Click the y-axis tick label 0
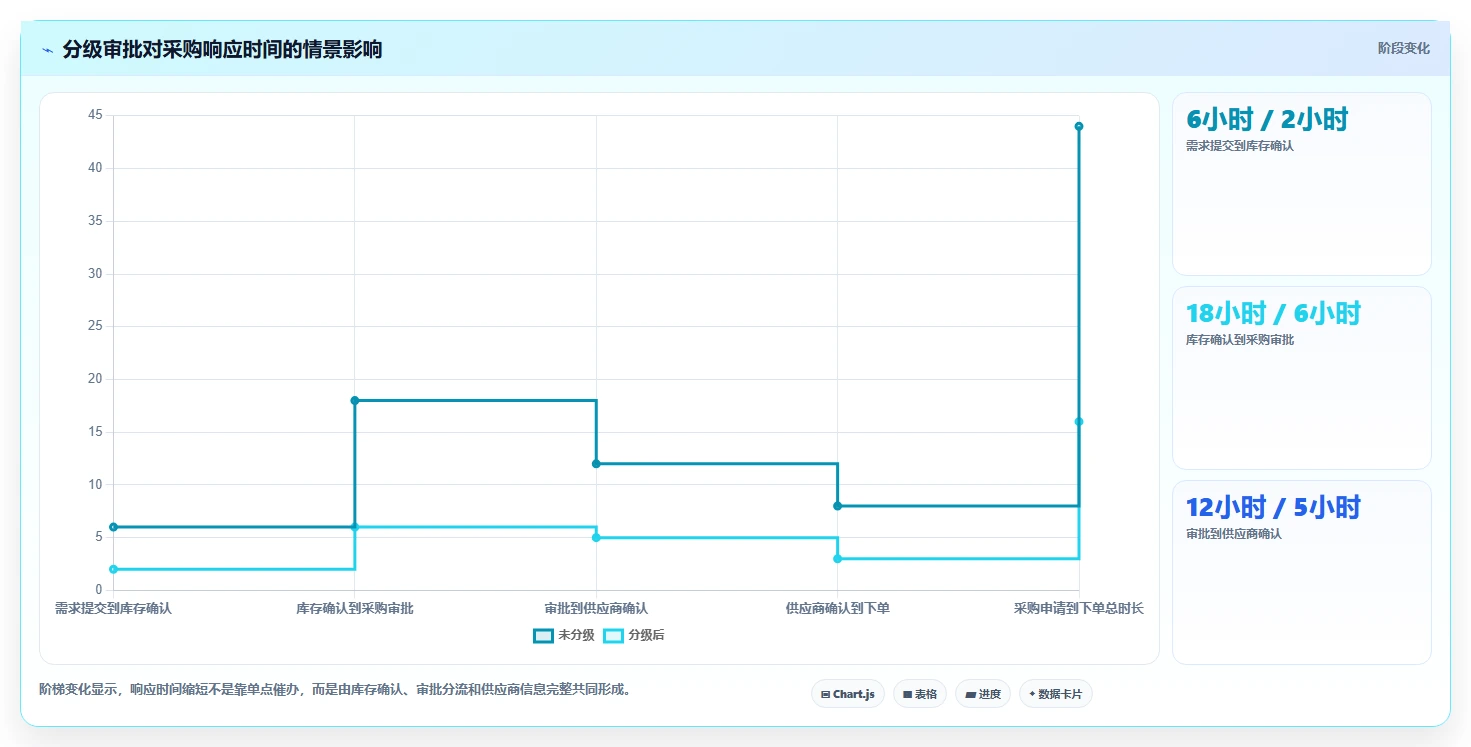The width and height of the screenshot is (1471, 747). tap(99, 590)
